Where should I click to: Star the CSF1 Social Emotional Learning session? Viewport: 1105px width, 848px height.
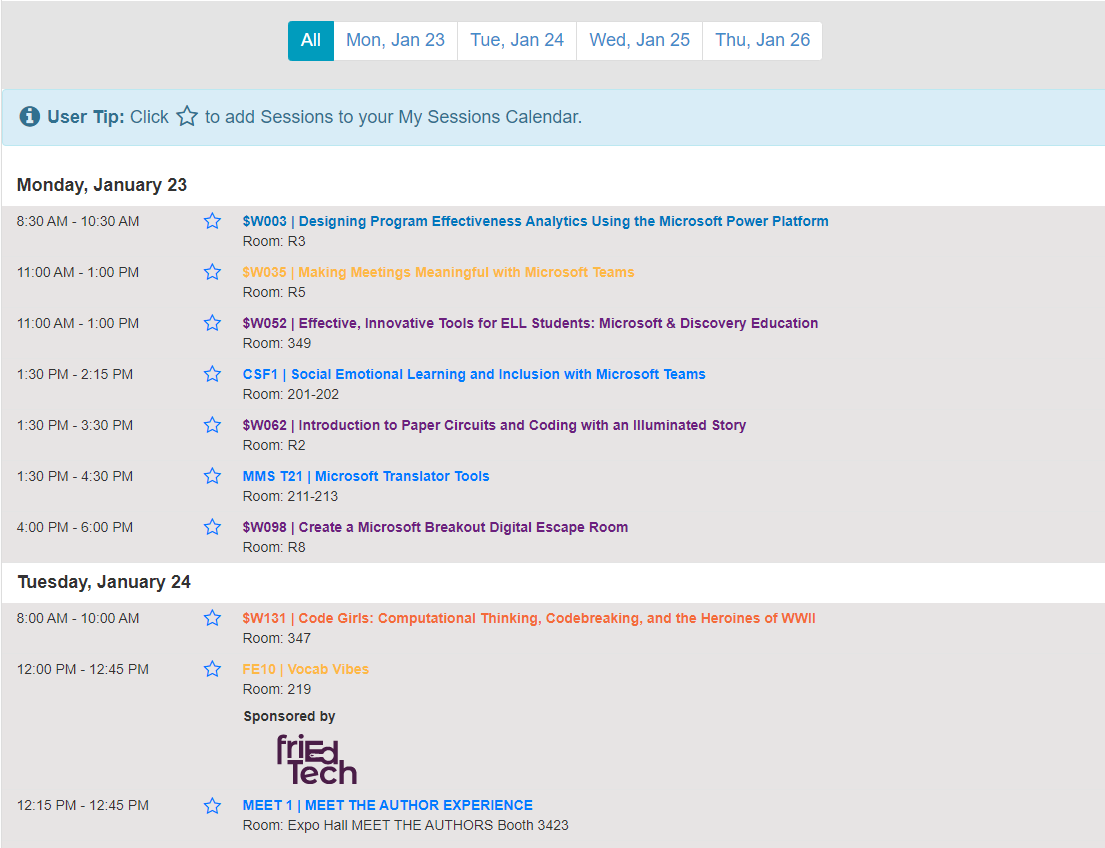click(212, 374)
